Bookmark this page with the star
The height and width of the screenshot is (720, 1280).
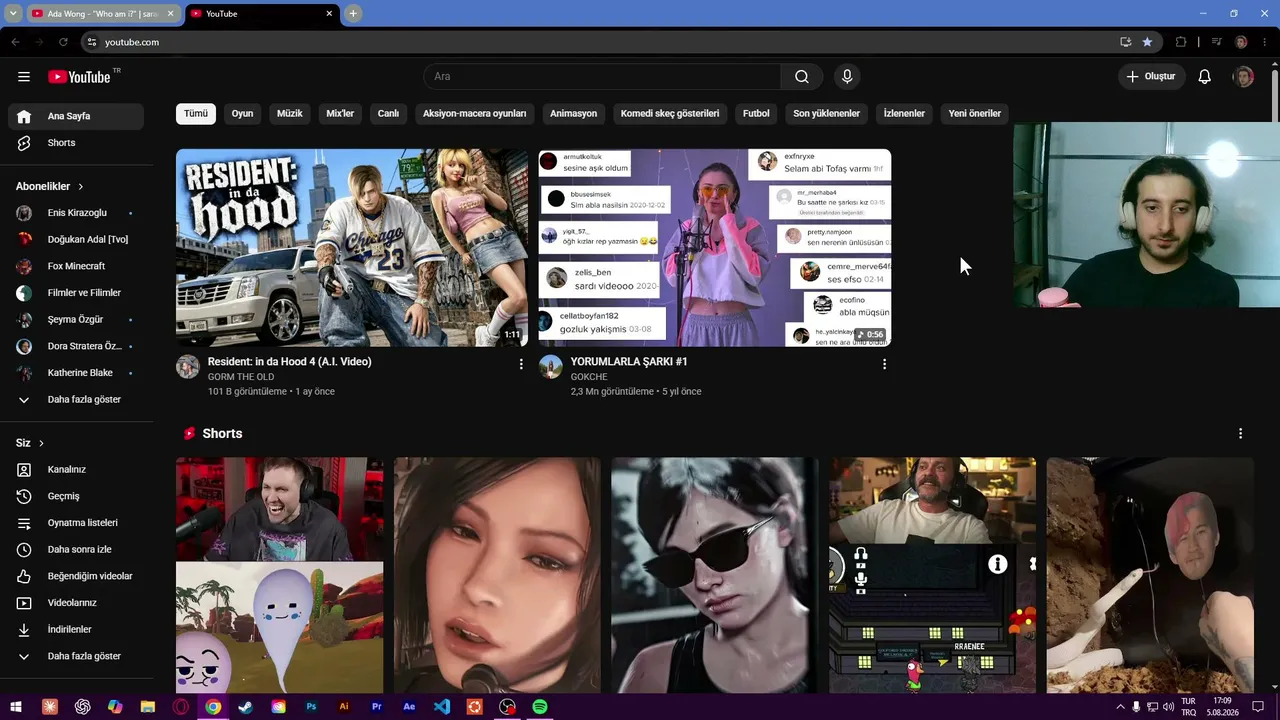1147,42
